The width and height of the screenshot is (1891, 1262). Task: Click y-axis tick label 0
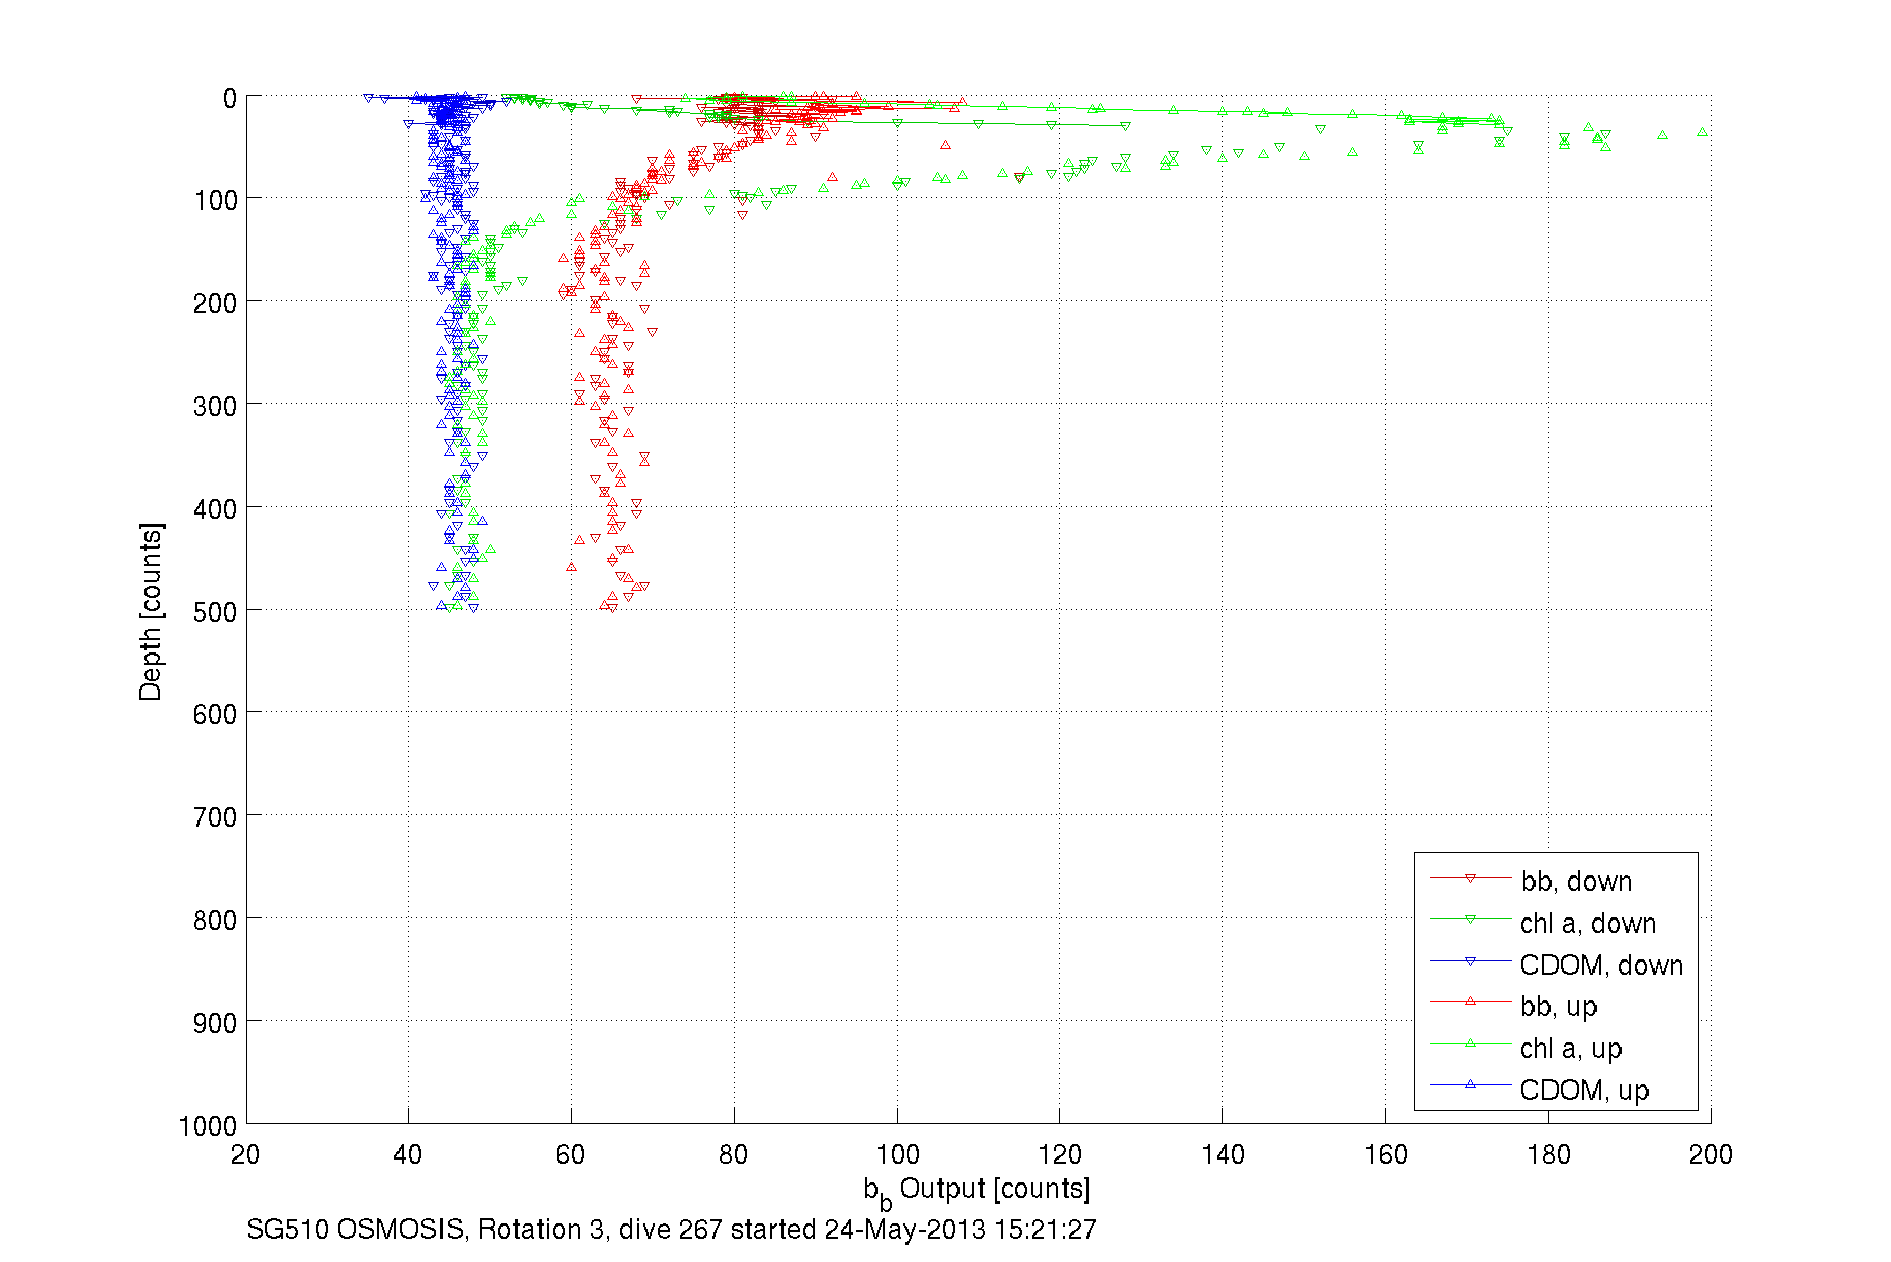coord(230,98)
